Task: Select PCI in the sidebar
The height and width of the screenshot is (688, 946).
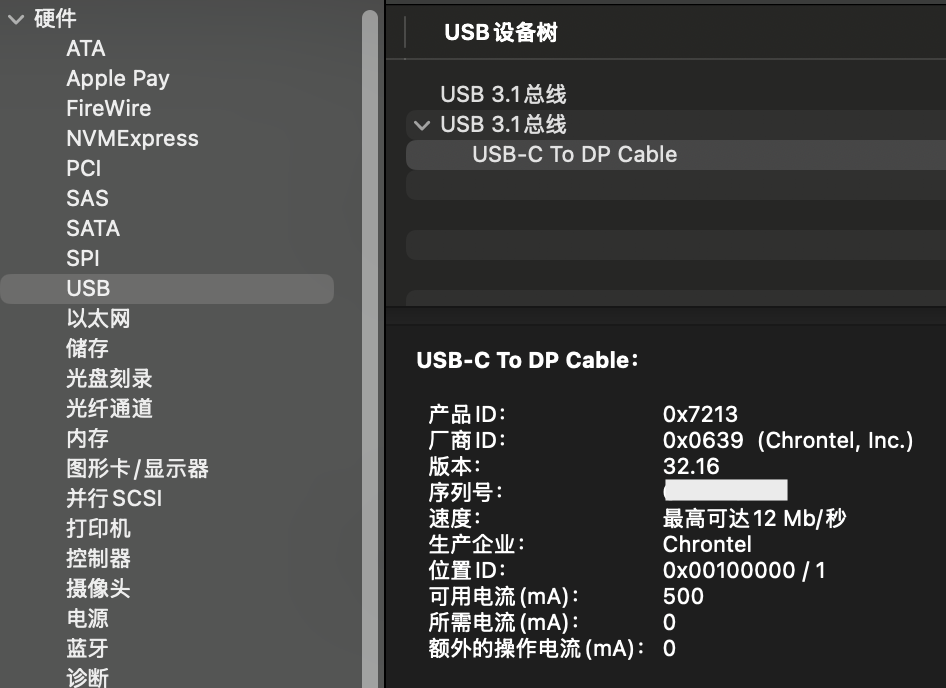Action: 84,168
